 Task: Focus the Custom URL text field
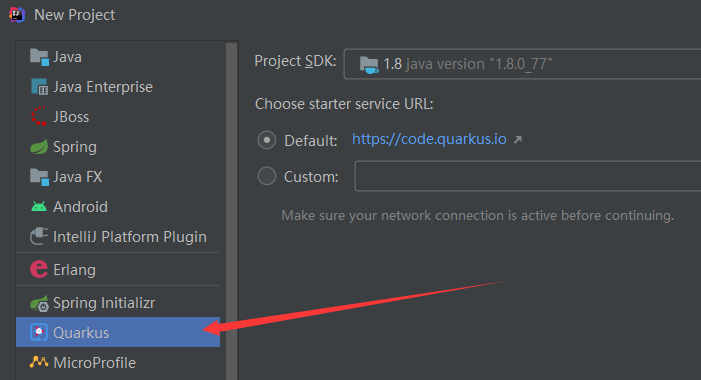click(x=528, y=176)
